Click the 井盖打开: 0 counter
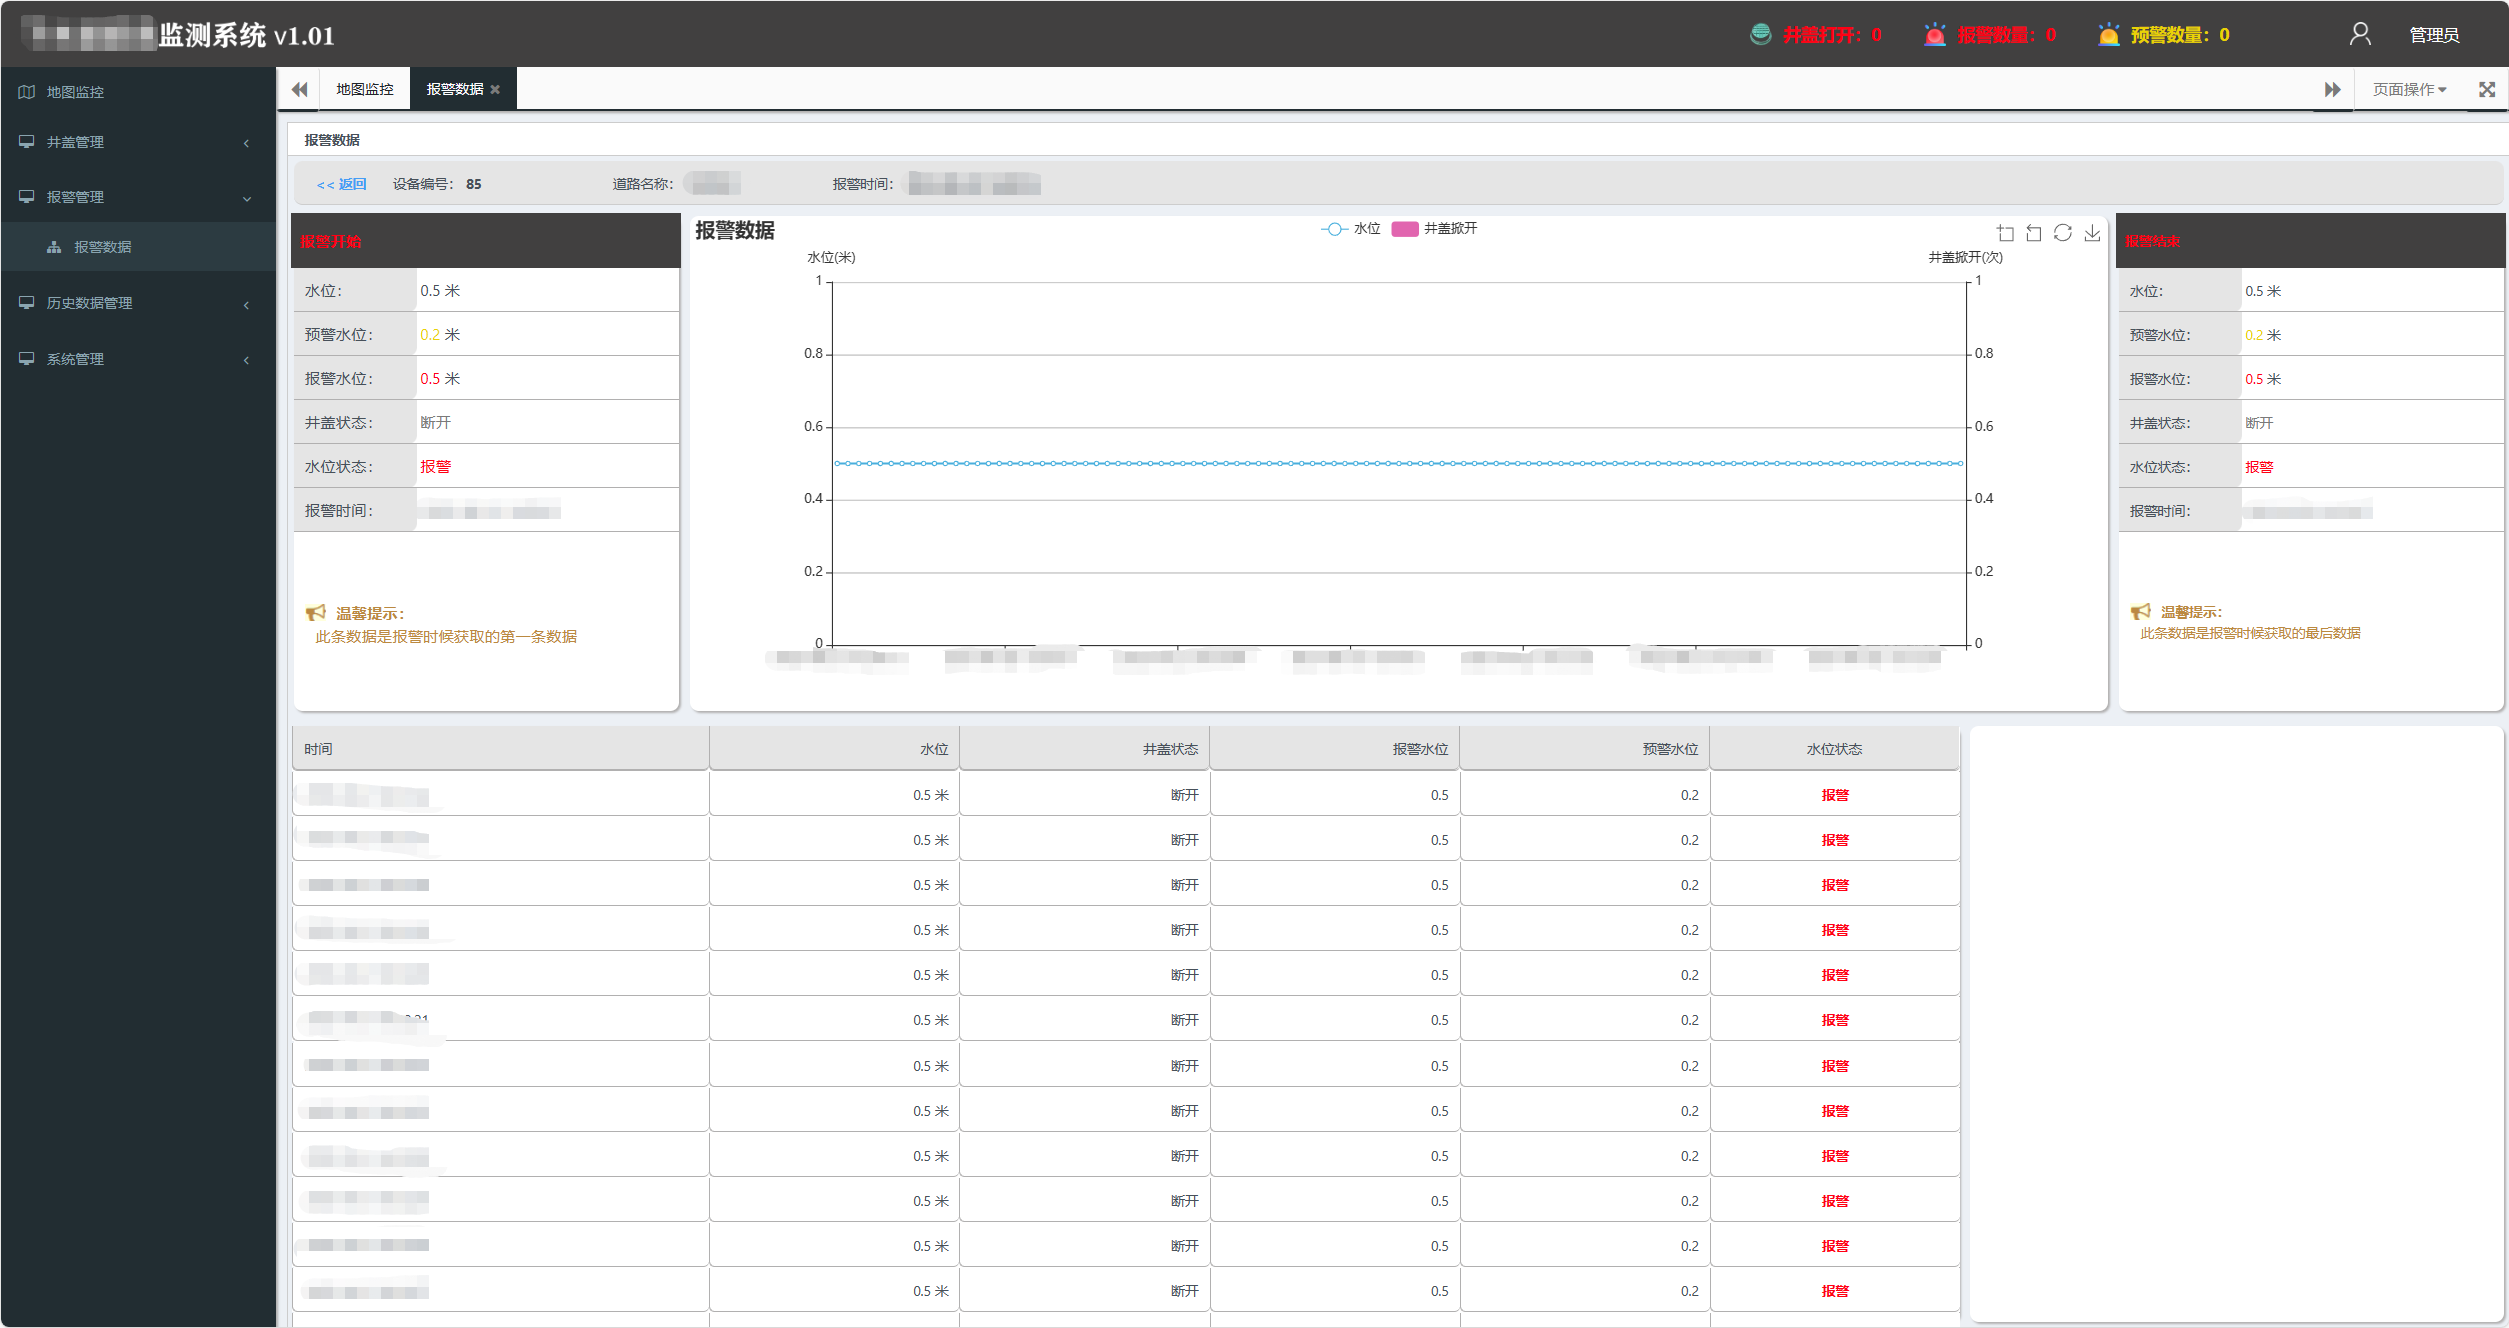2509x1328 pixels. [1832, 35]
